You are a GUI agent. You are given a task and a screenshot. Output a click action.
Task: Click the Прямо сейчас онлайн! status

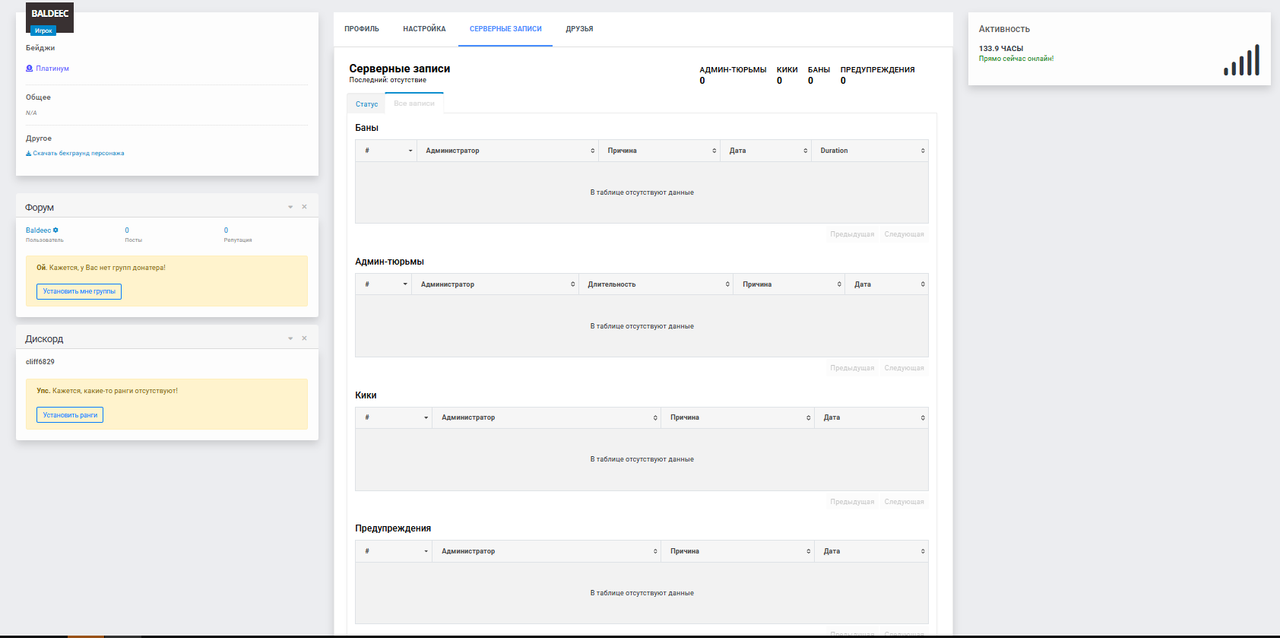[x=1016, y=59]
